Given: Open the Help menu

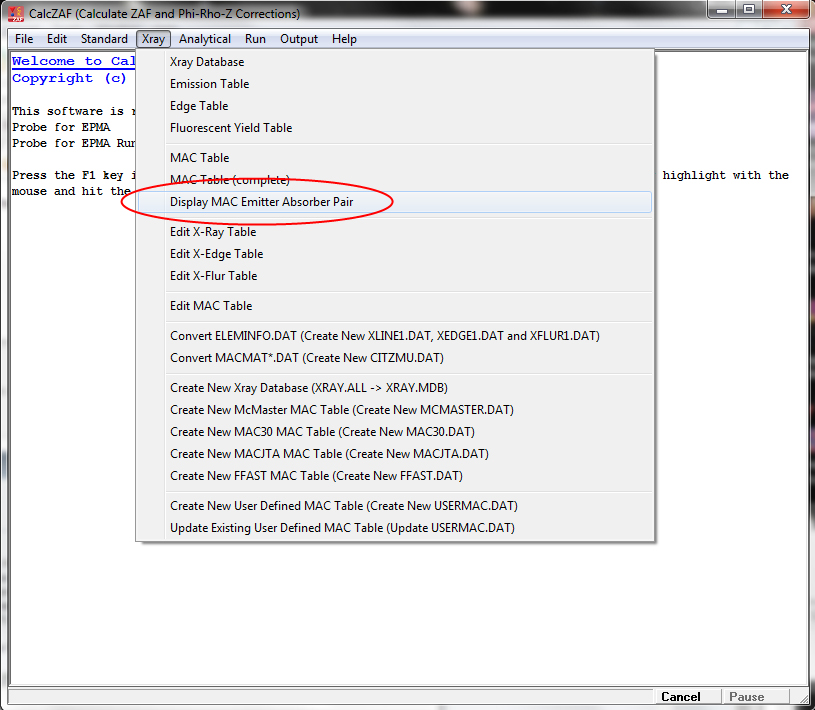Looking at the screenshot, I should point(344,39).
